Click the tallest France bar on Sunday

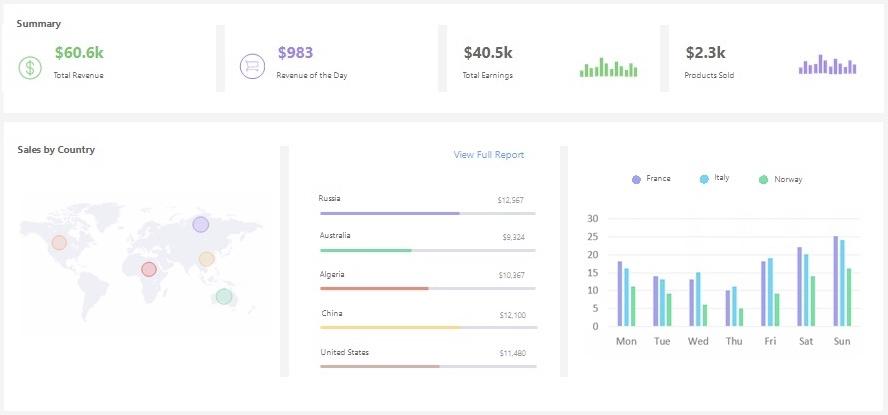(836, 281)
